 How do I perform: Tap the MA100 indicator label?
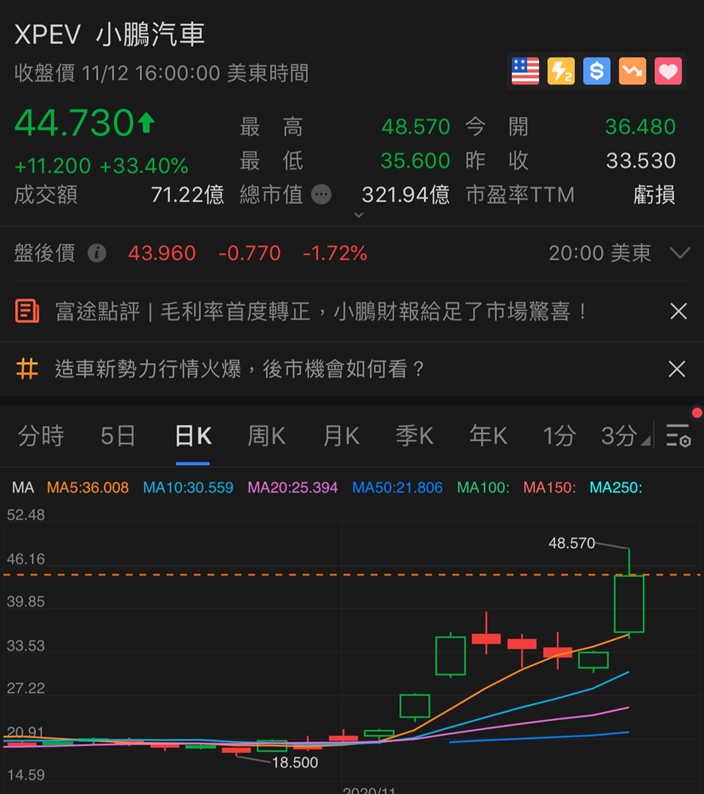(483, 488)
